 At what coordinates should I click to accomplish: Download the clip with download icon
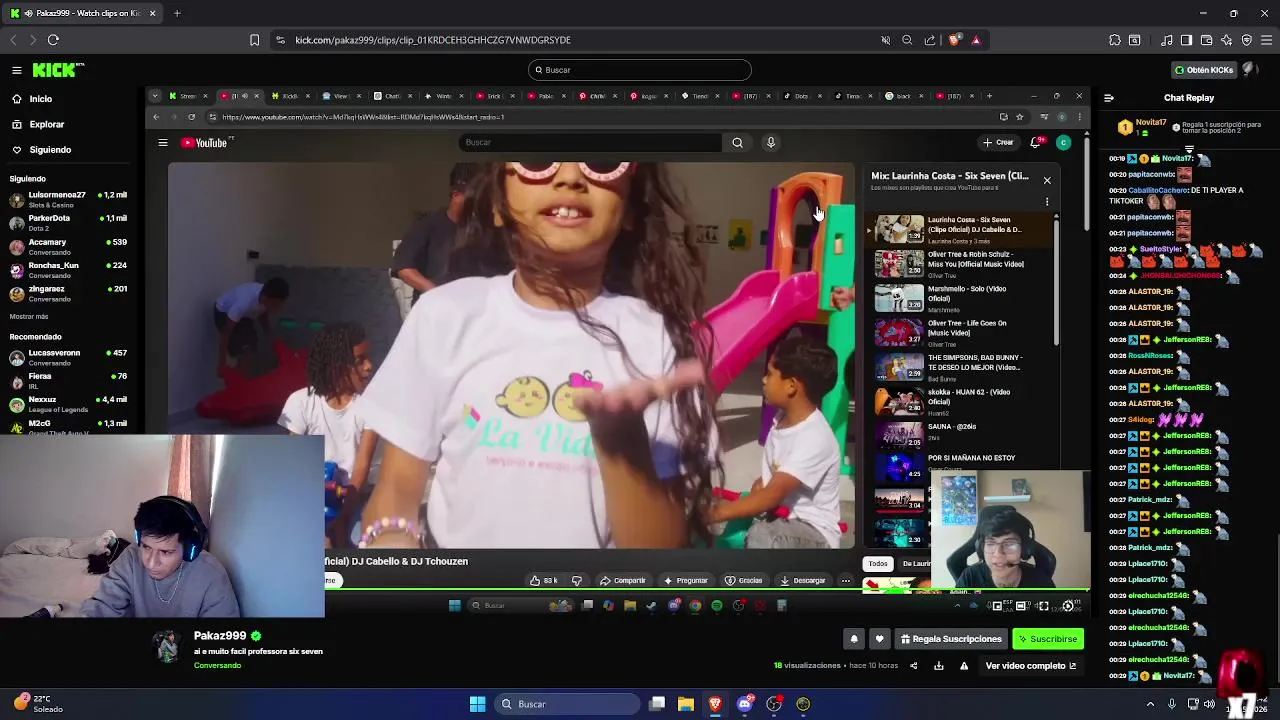pyautogui.click(x=938, y=666)
